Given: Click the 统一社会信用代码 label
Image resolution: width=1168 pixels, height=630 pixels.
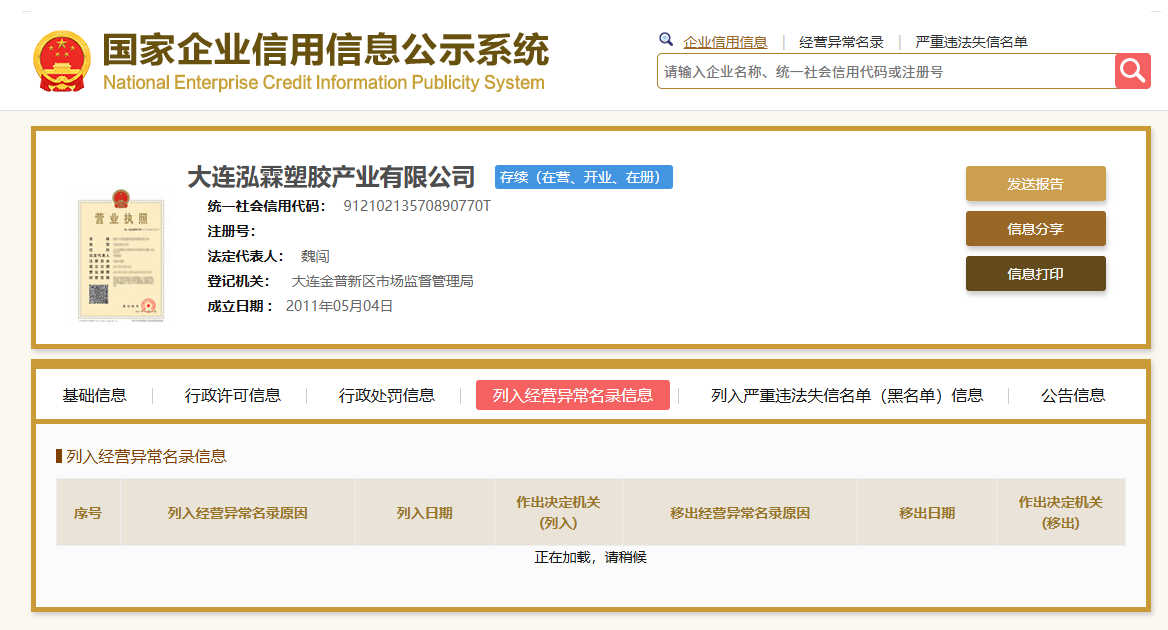Looking at the screenshot, I should [266, 206].
